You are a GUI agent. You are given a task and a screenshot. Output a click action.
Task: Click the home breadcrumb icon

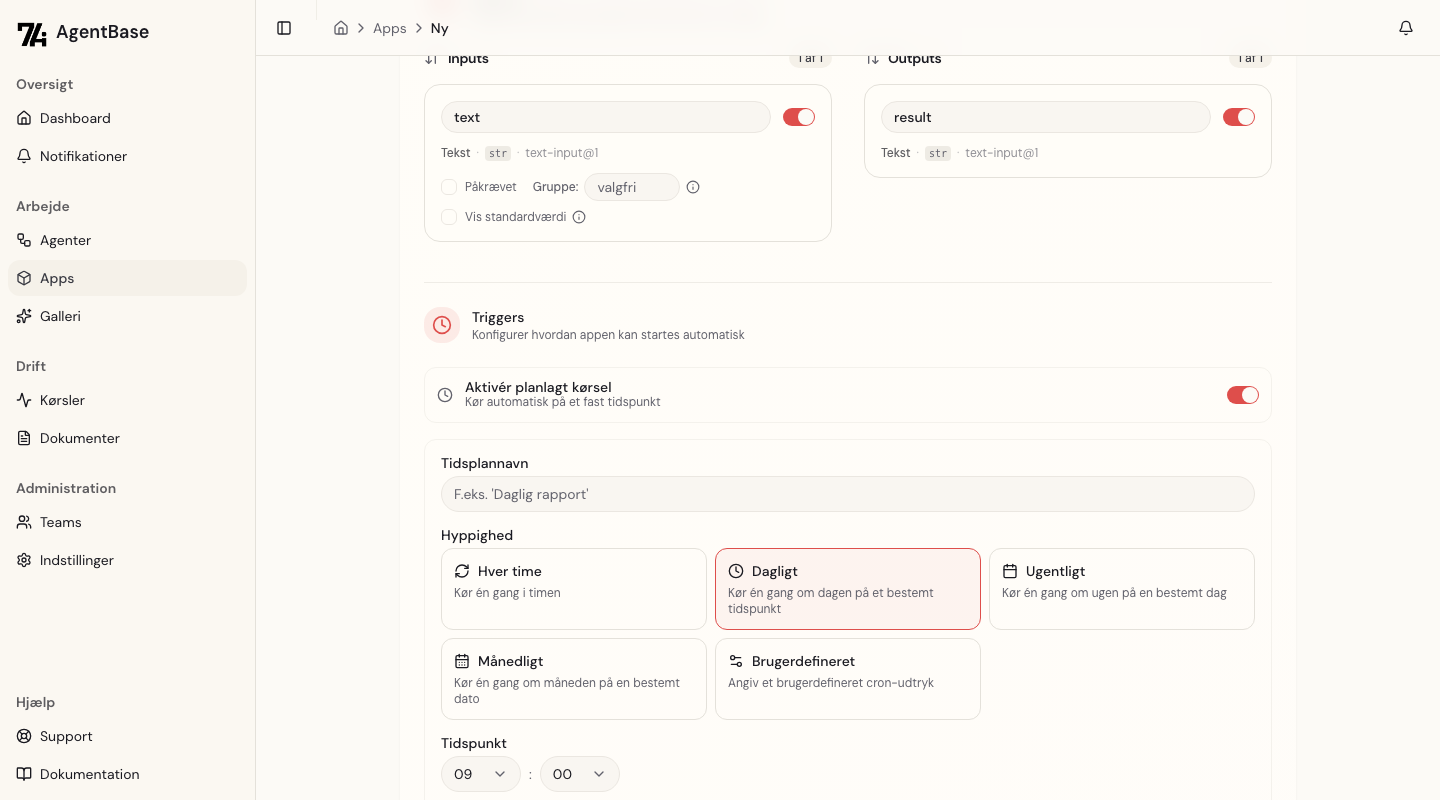coord(341,28)
